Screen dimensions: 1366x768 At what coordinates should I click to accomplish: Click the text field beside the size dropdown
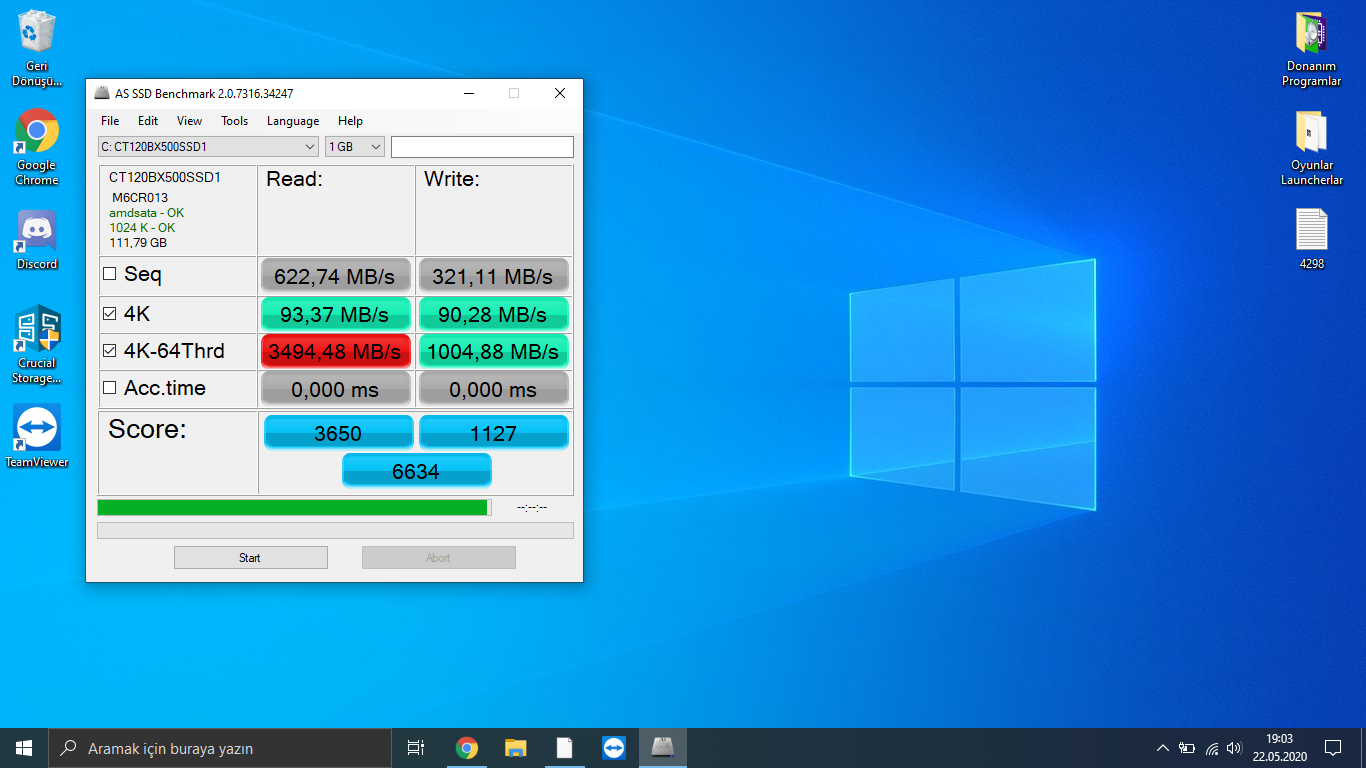[x=482, y=147]
